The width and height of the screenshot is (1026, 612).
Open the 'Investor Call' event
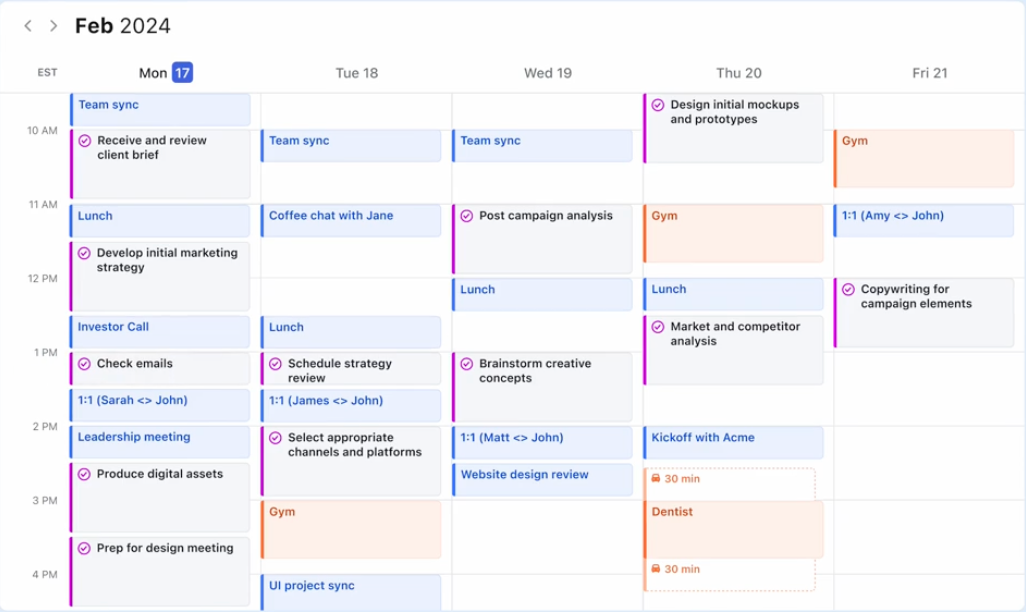click(160, 328)
